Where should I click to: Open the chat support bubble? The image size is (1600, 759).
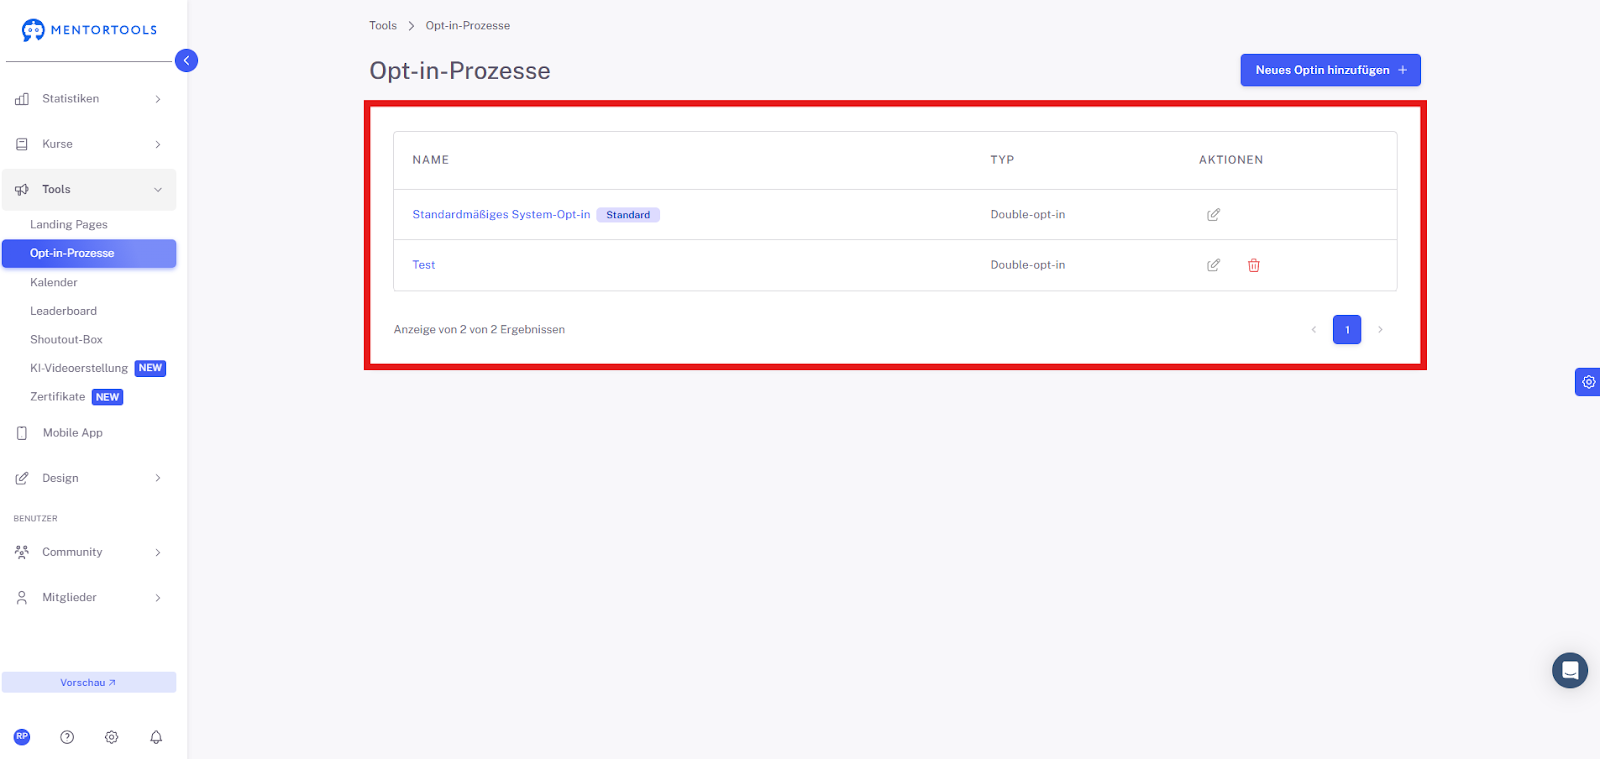tap(1570, 670)
